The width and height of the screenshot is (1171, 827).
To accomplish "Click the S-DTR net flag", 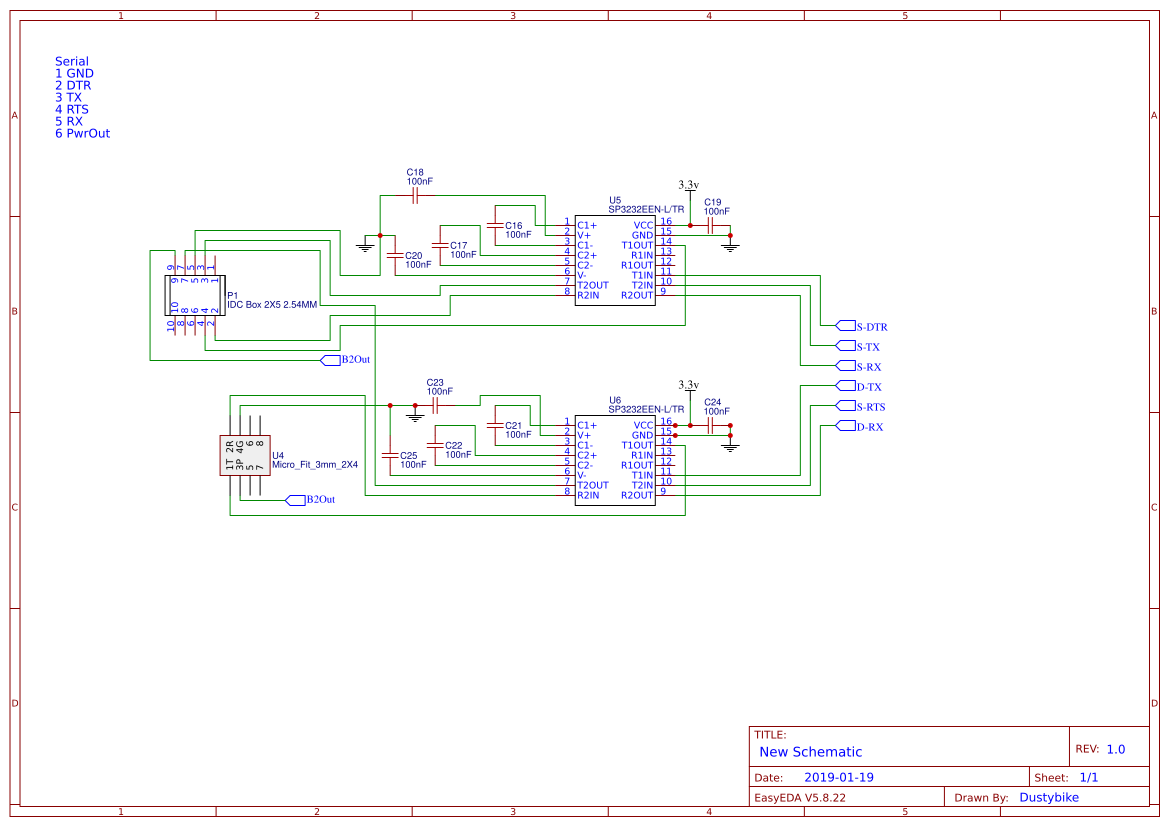I will click(848, 325).
